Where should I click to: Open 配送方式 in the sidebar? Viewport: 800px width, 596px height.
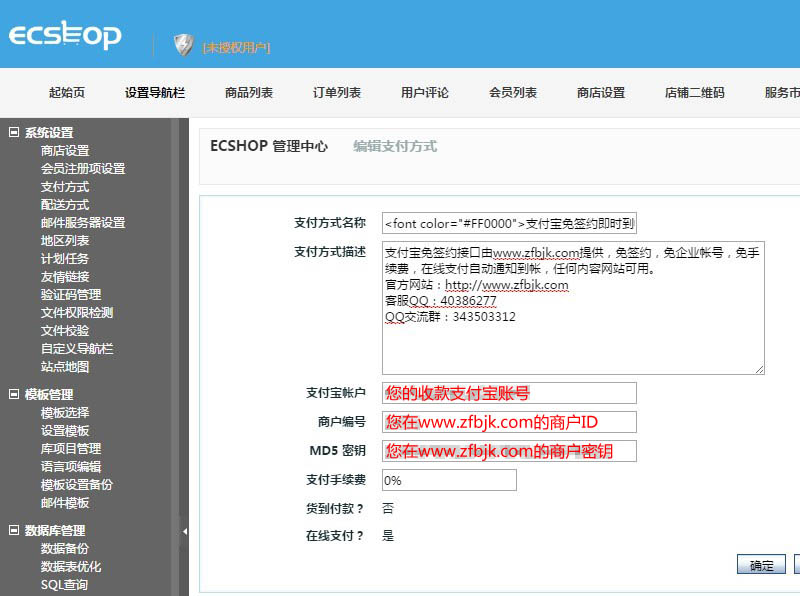(x=65, y=205)
